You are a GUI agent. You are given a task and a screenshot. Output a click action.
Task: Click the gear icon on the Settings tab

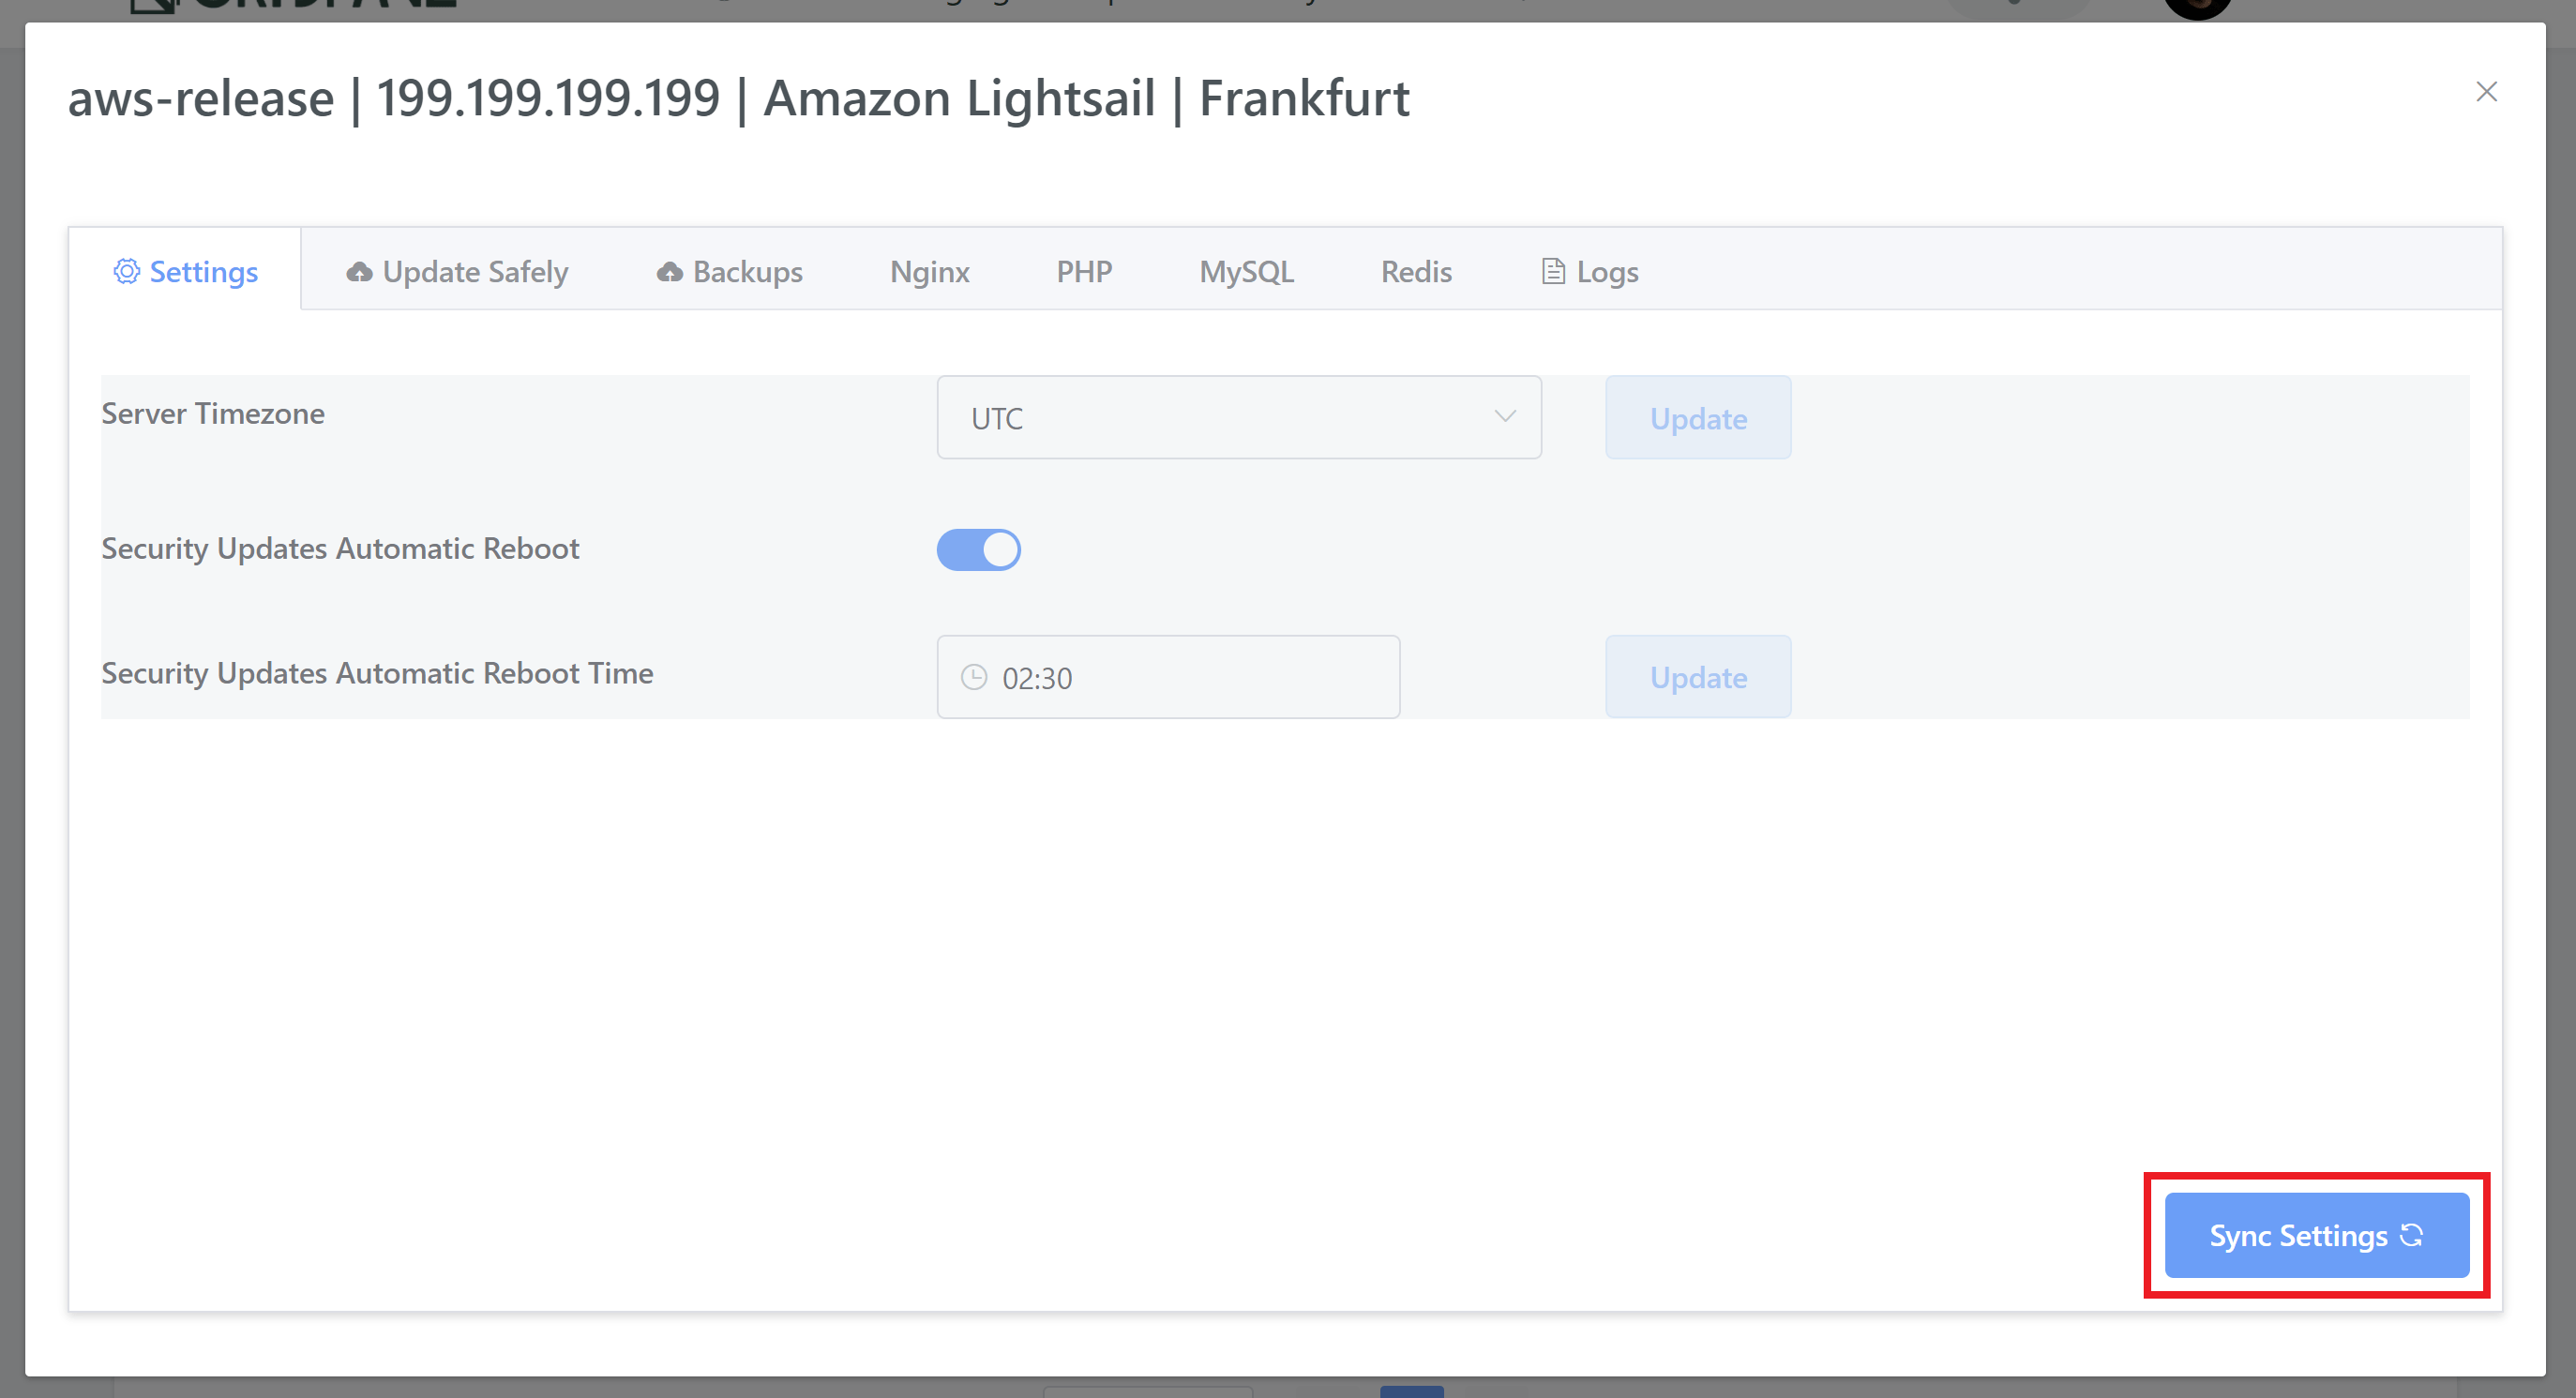(127, 271)
